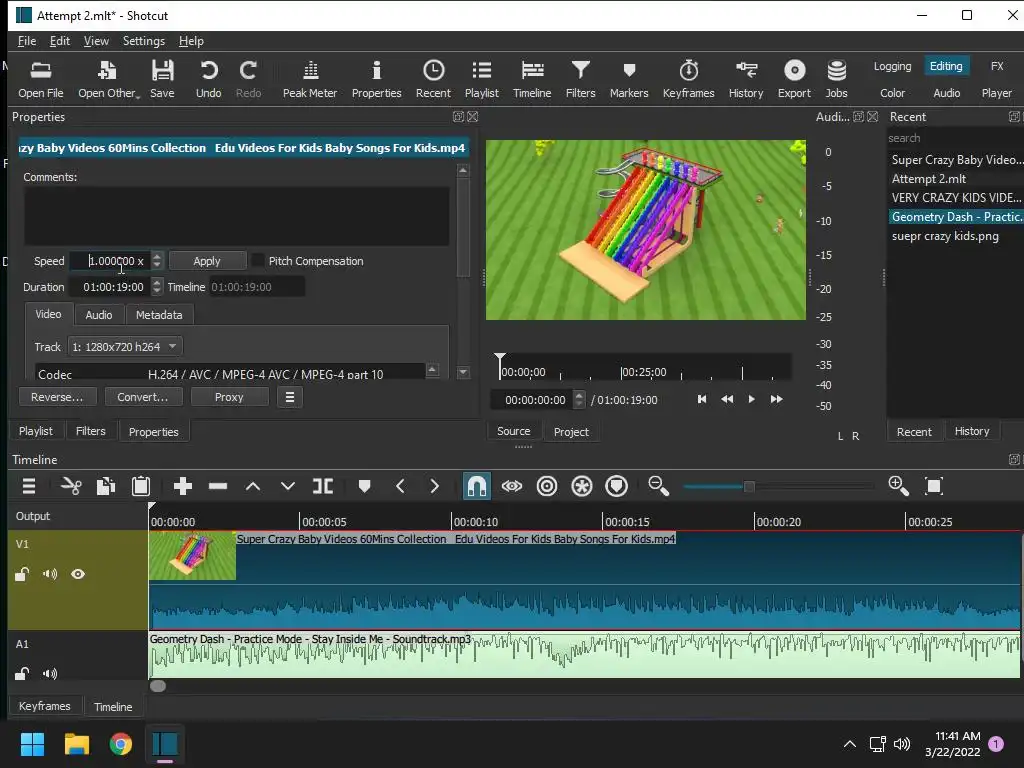The width and height of the screenshot is (1024, 768).
Task: Click the Overwrite down-arrow timeline icon
Action: click(x=287, y=486)
